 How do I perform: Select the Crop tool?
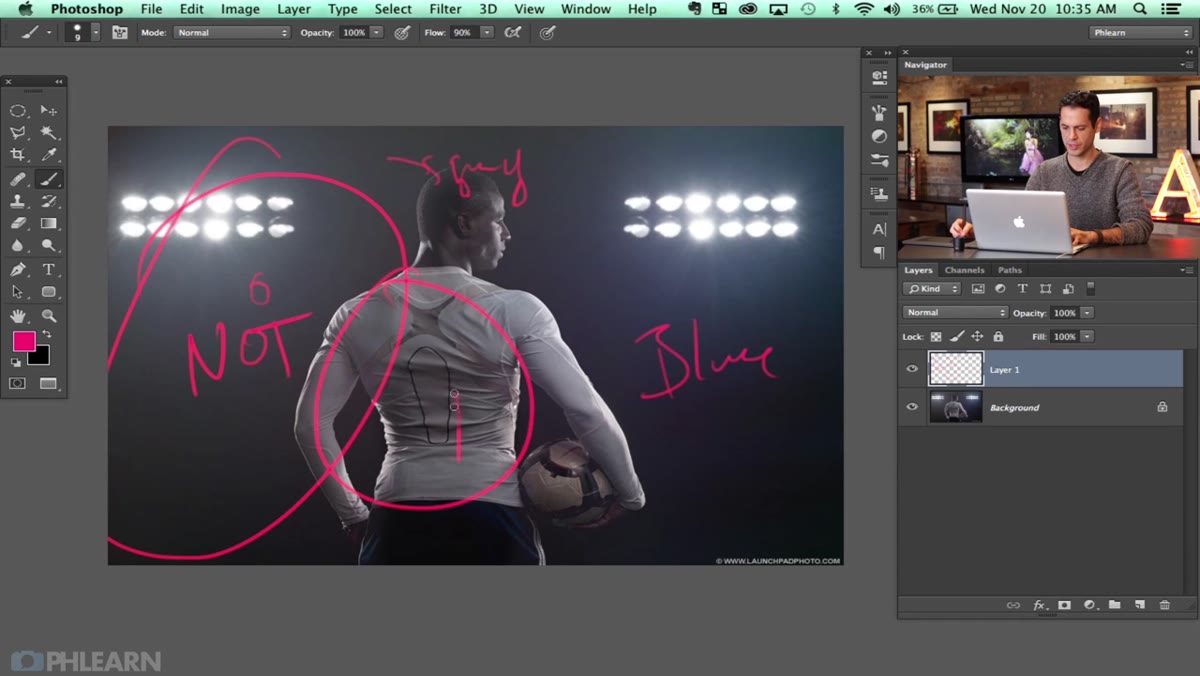(x=18, y=155)
